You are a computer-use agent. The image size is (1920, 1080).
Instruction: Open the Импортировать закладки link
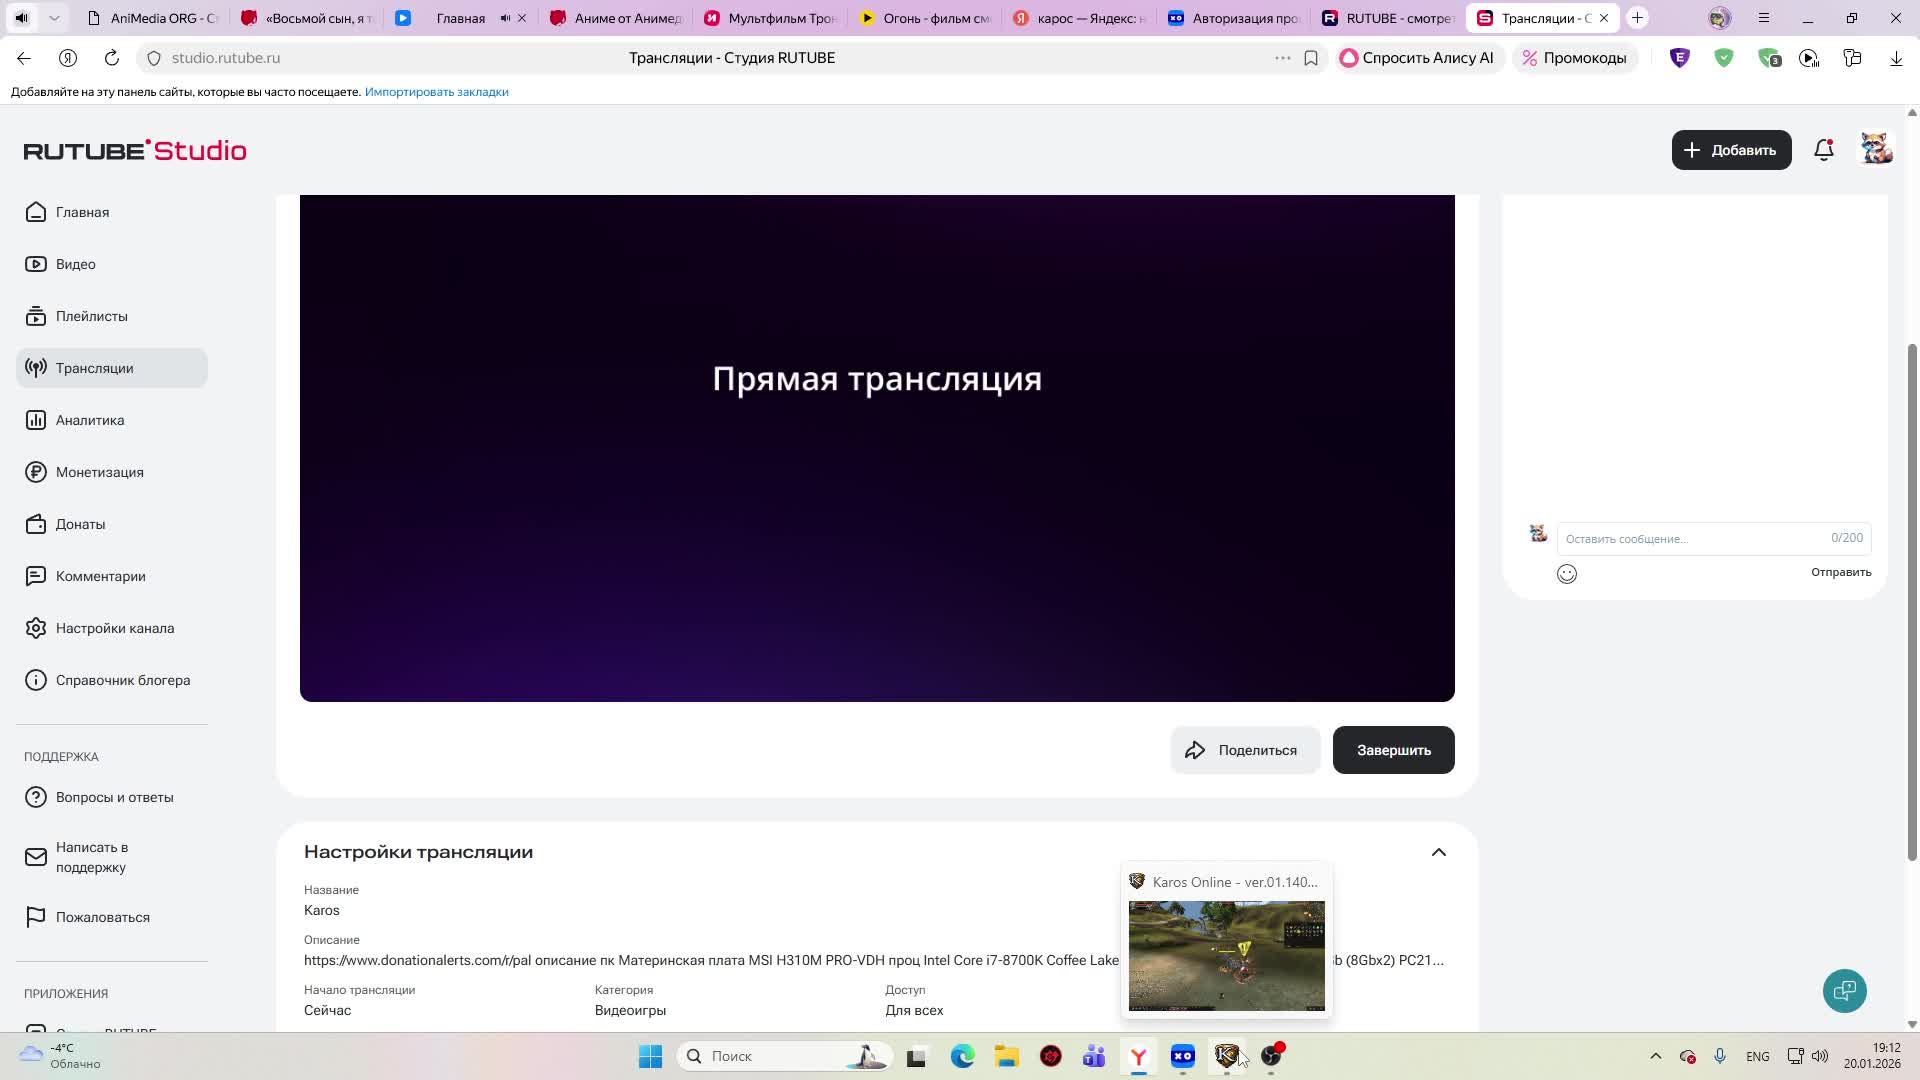tap(436, 91)
